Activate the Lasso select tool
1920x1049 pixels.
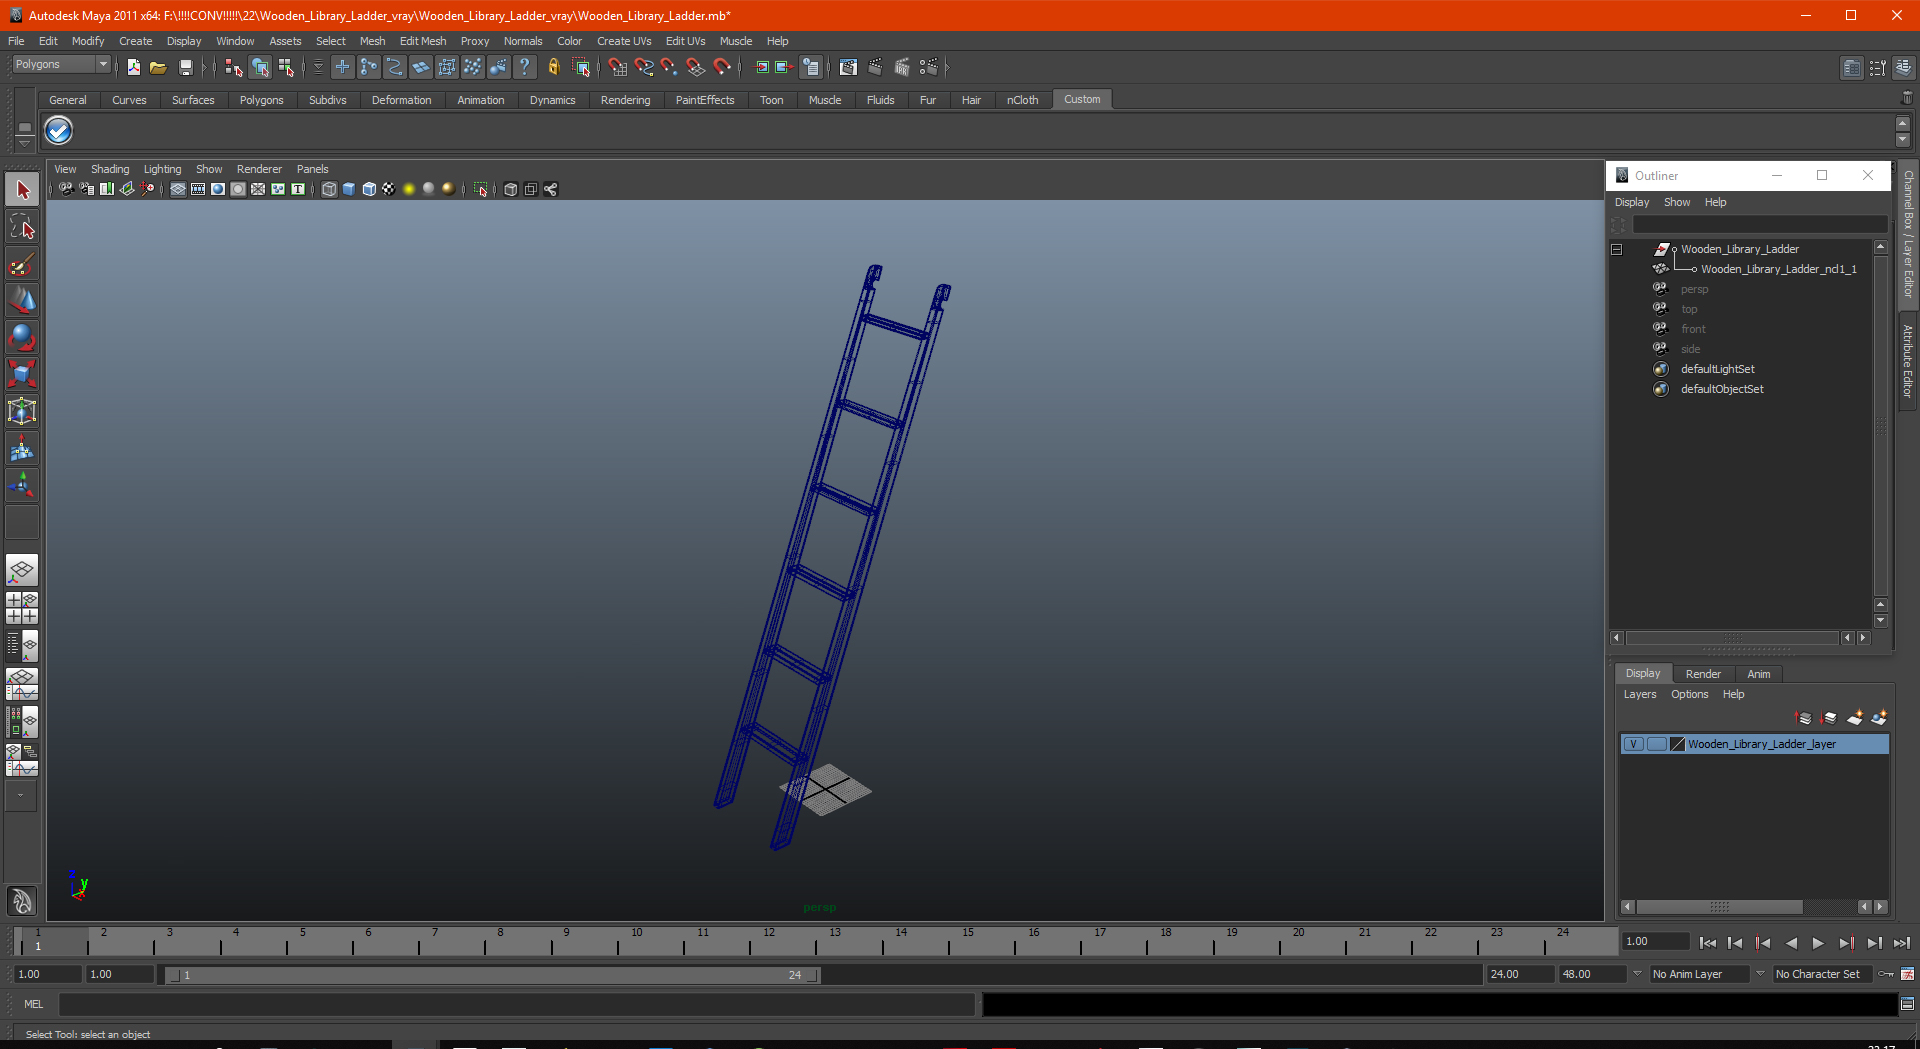pos(22,227)
